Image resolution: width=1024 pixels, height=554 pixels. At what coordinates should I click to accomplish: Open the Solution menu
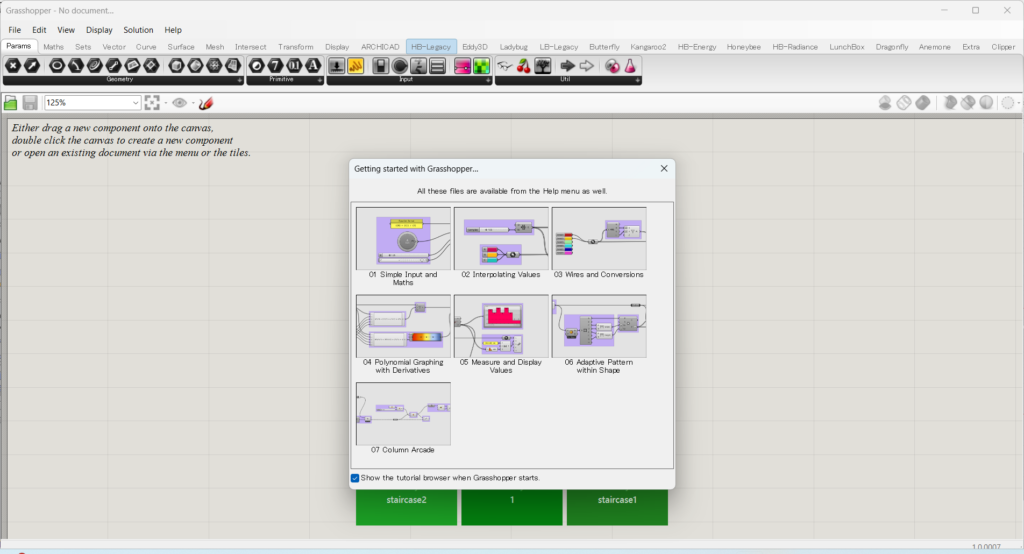[x=138, y=30]
